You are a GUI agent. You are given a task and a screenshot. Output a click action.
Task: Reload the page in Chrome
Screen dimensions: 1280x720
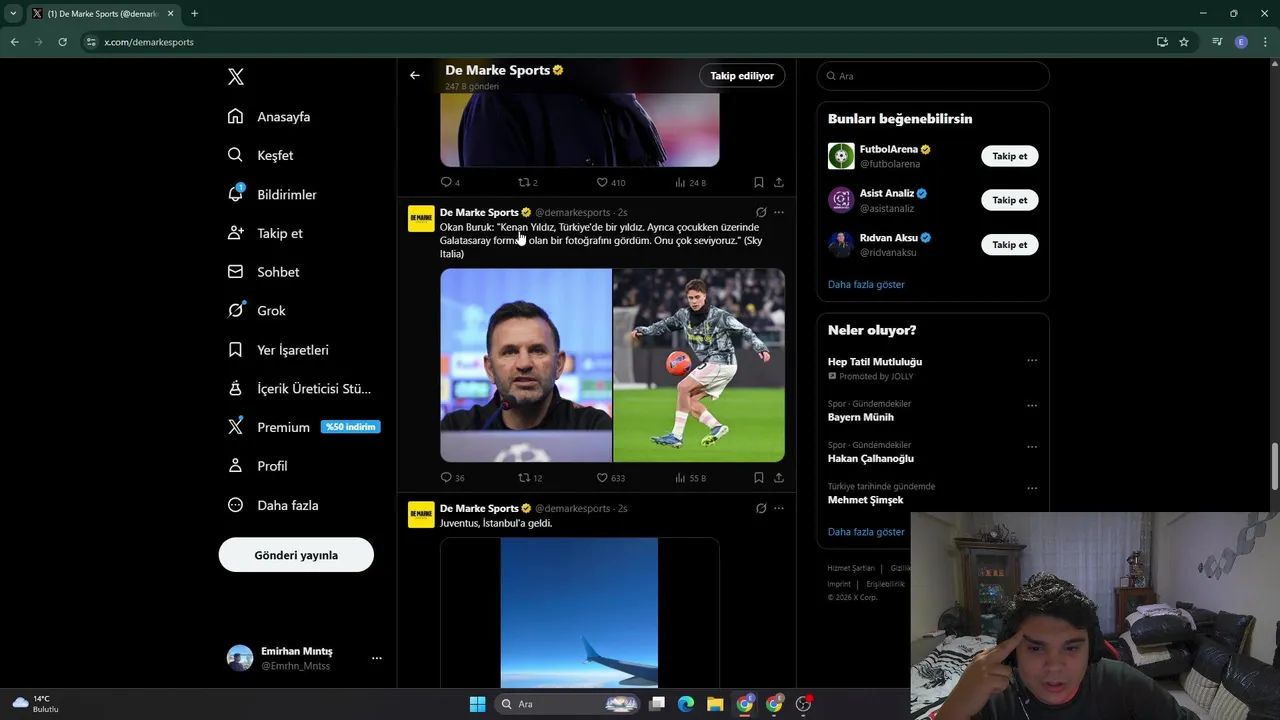pyautogui.click(x=62, y=42)
